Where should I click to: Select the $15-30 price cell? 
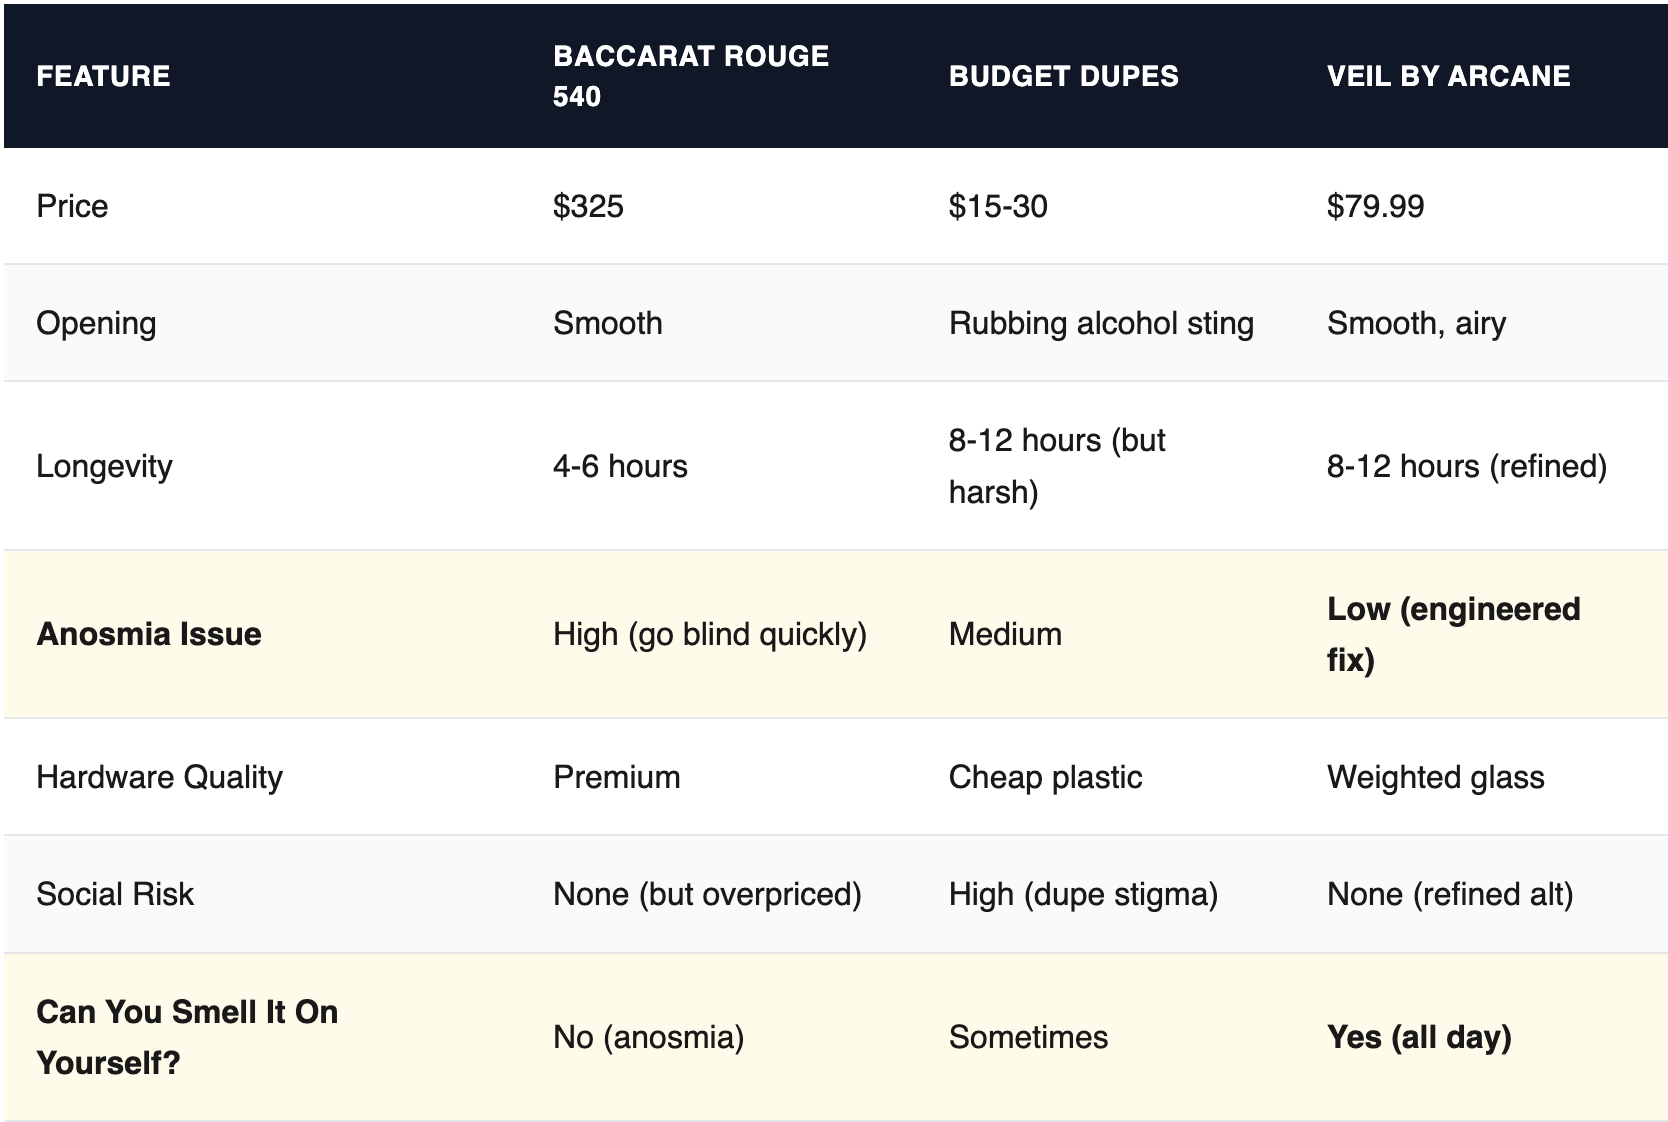pos(998,206)
